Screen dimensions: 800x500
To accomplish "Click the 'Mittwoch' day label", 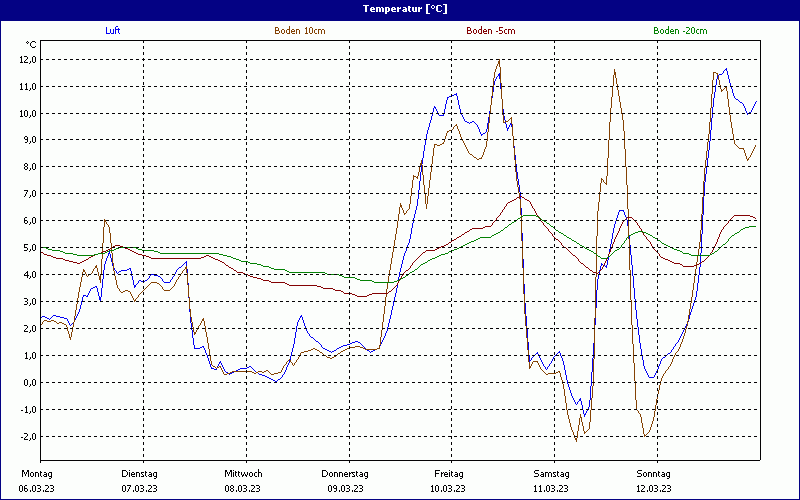I will 243,474.
